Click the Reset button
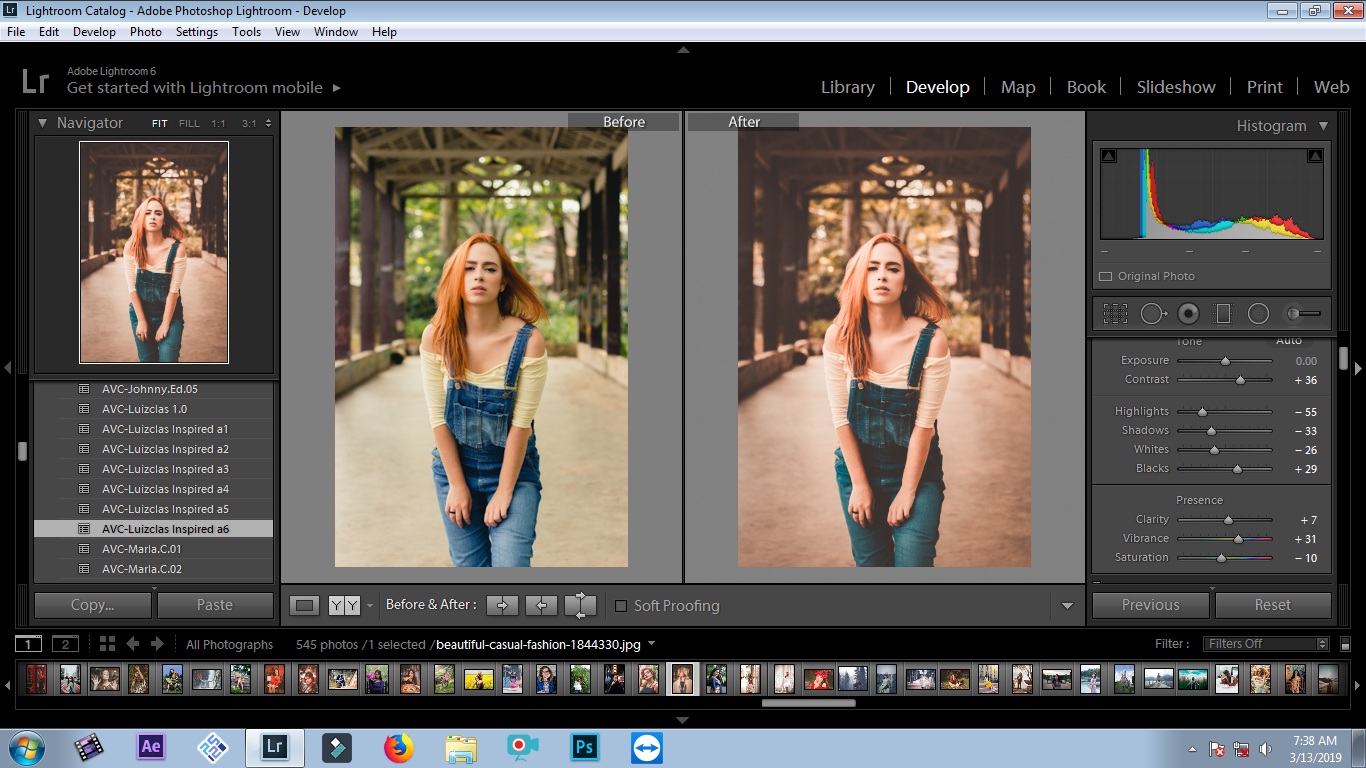 tap(1272, 605)
